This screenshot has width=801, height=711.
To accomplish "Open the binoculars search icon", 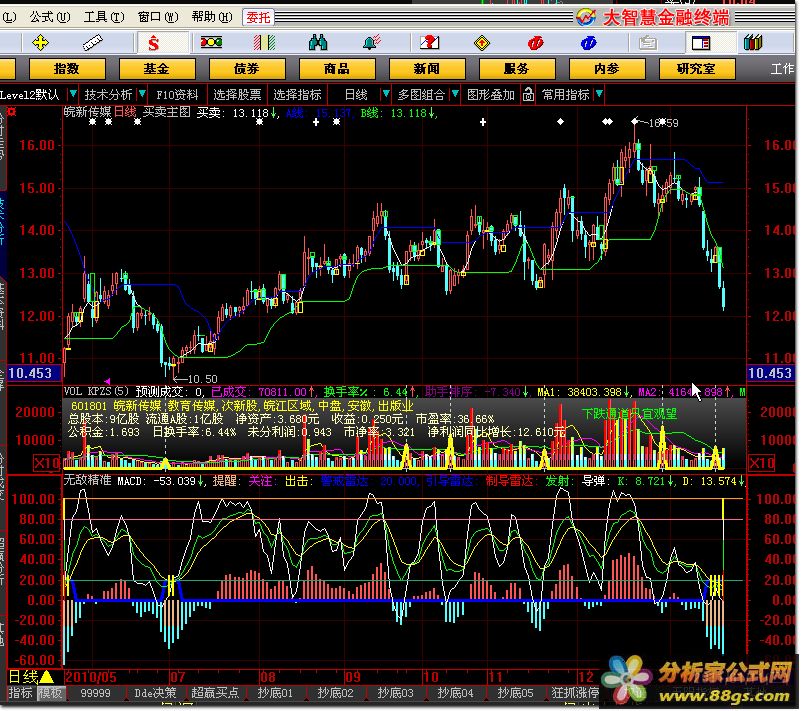I will click(x=318, y=43).
